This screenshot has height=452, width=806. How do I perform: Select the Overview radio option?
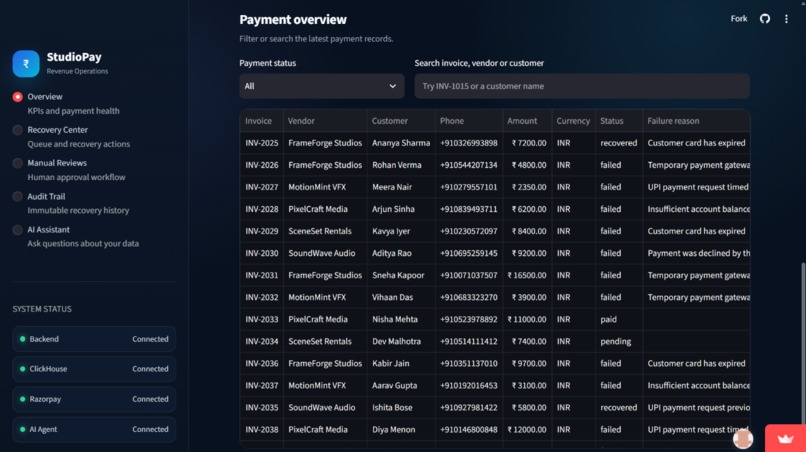pos(17,97)
